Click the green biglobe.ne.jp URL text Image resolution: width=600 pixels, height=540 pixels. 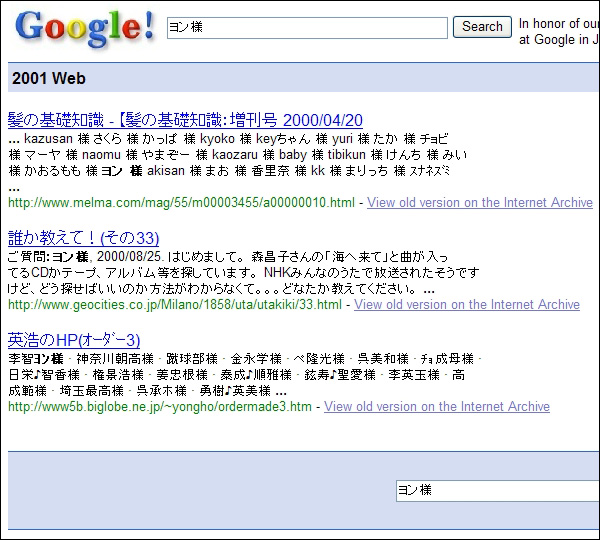(160, 407)
